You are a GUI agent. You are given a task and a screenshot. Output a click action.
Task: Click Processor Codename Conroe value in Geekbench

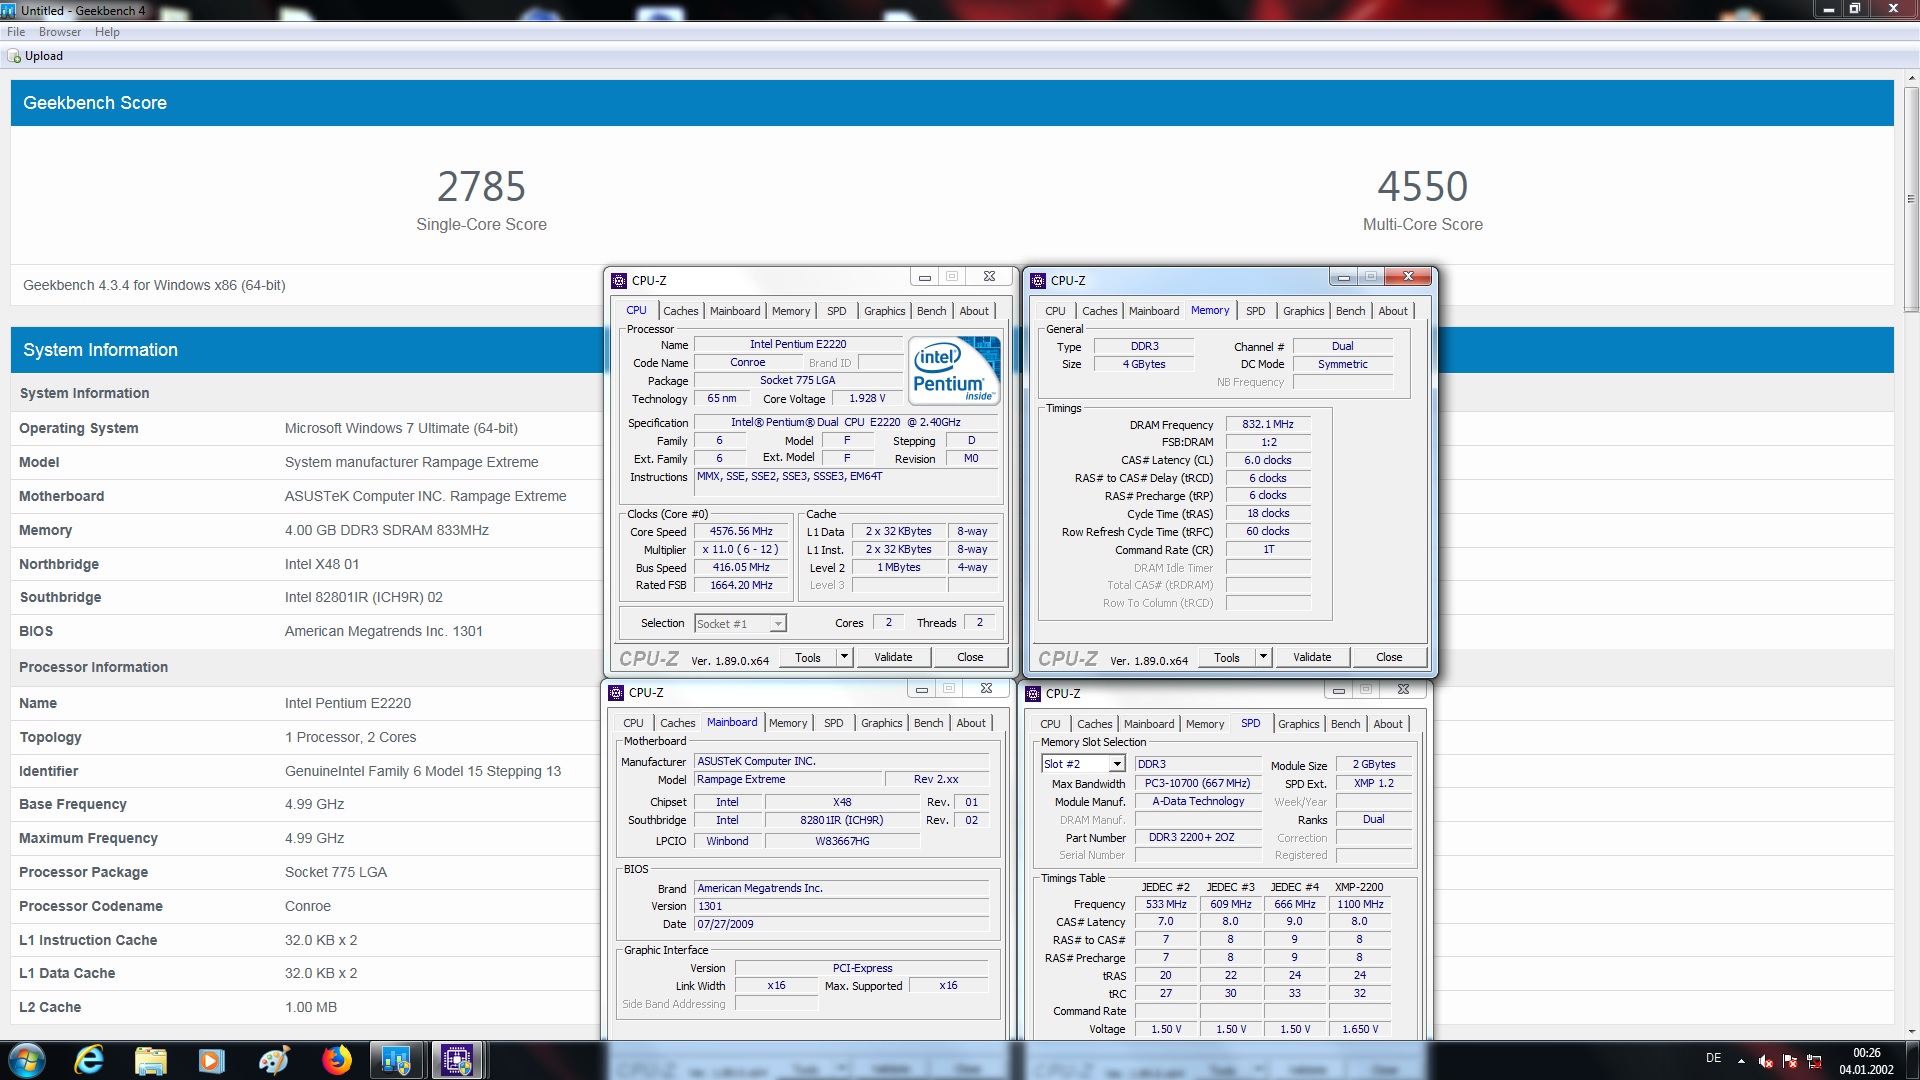[308, 906]
